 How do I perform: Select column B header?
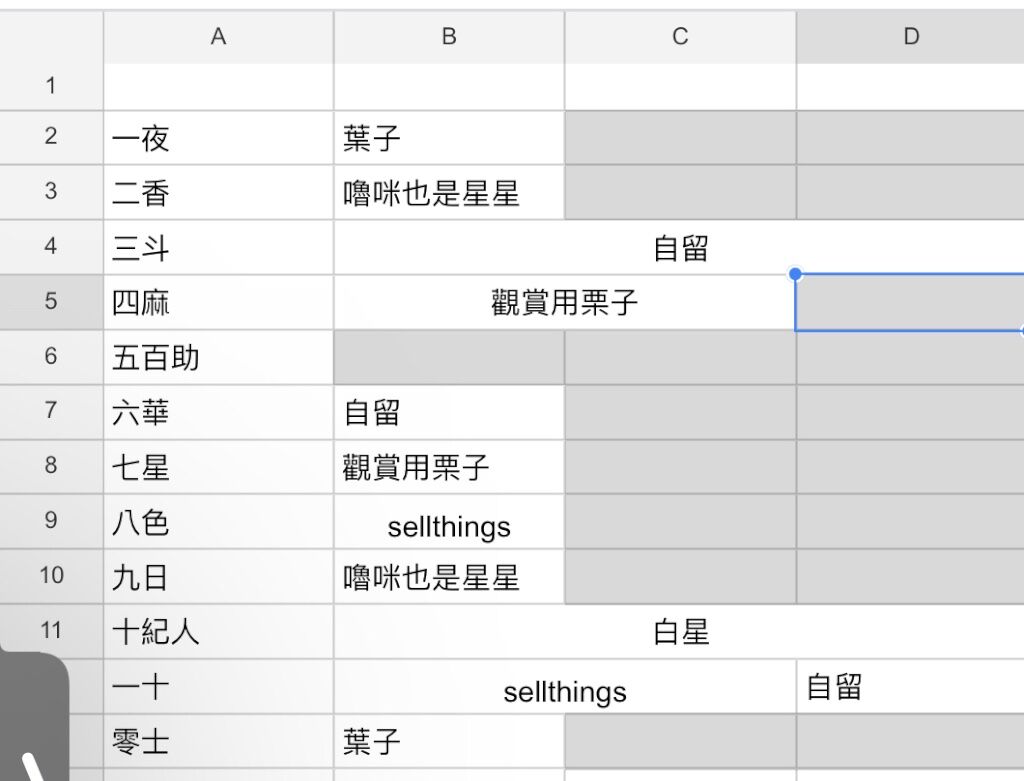pyautogui.click(x=449, y=37)
